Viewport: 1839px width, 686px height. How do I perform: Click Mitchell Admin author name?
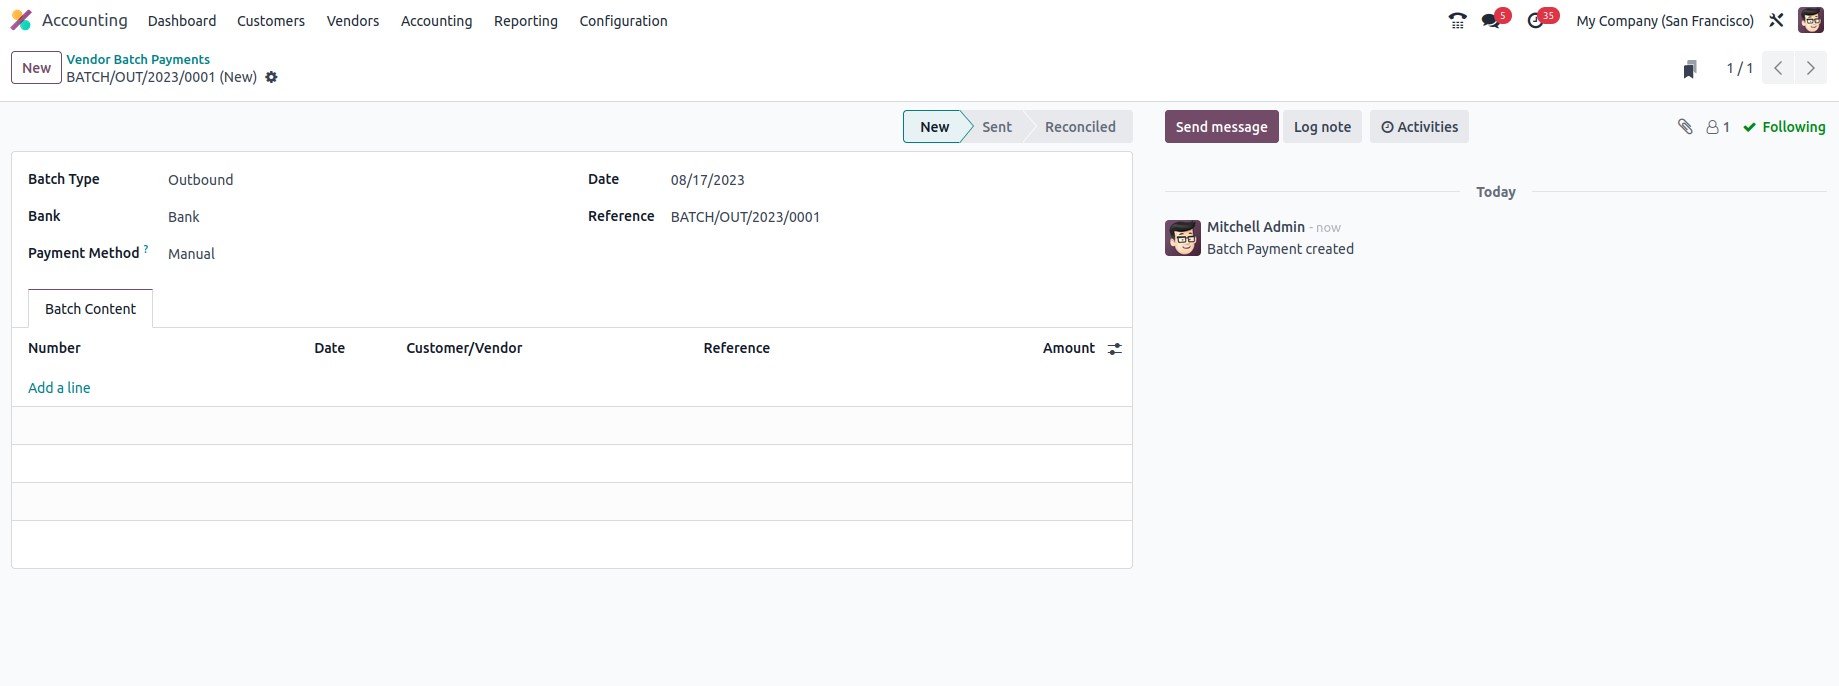1255,227
